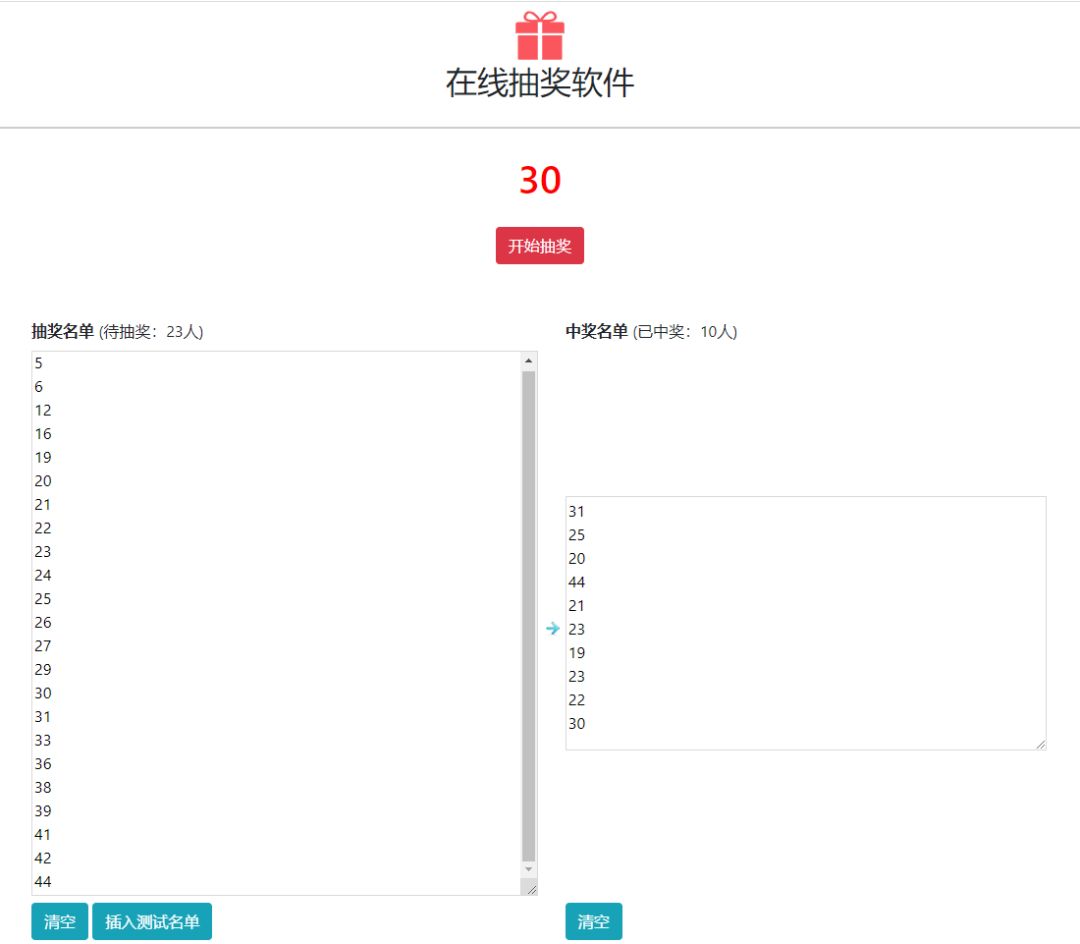
Task: Click entry 41 in the 抽奖名单 list
Action: [43, 835]
